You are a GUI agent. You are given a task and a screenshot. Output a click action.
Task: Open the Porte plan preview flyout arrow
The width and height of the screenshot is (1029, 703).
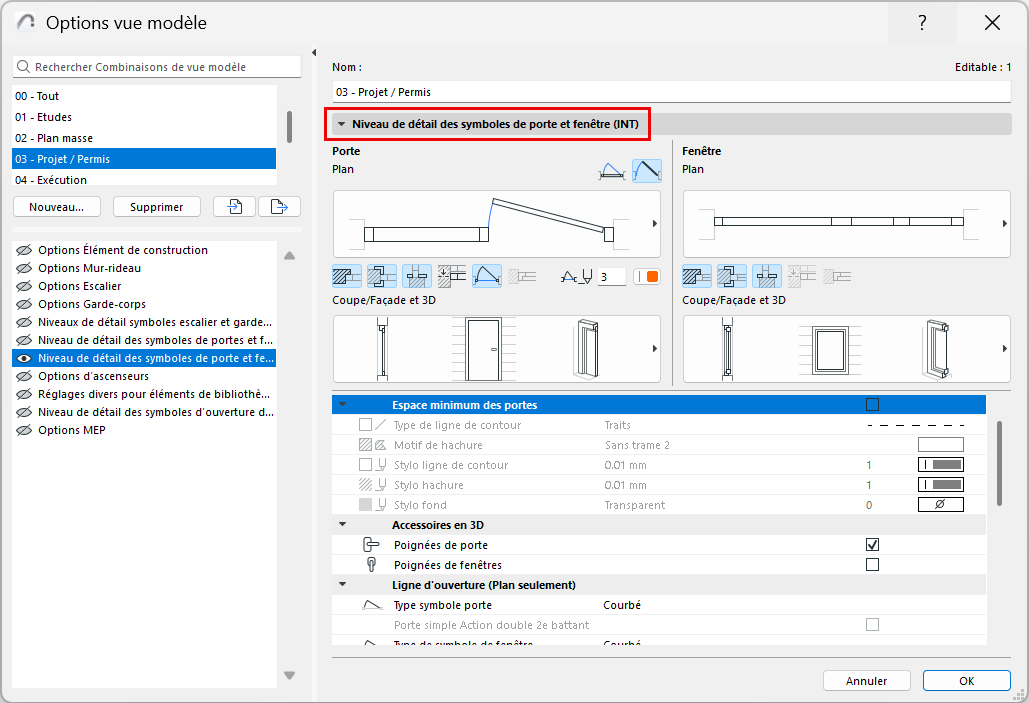pyautogui.click(x=654, y=224)
